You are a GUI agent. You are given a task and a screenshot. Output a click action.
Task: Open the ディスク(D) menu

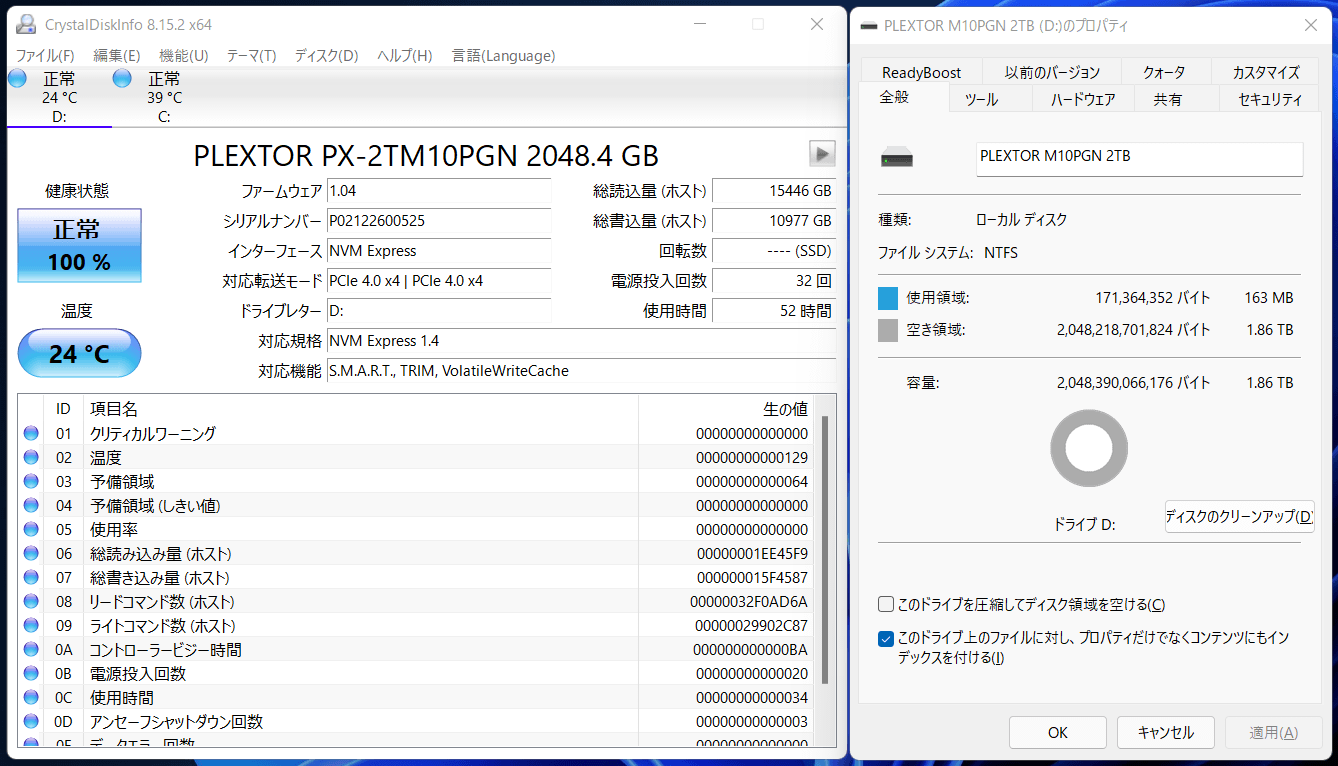point(326,55)
